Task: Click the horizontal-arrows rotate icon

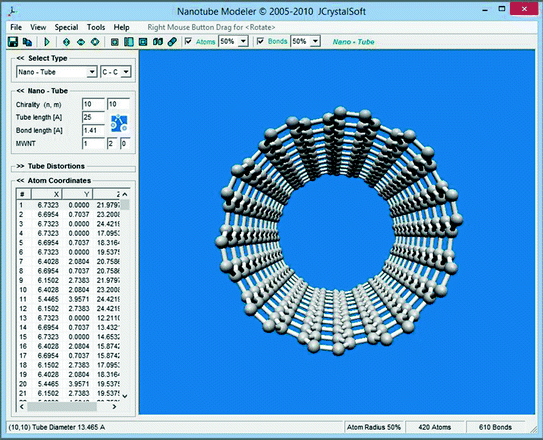Action: coord(81,42)
